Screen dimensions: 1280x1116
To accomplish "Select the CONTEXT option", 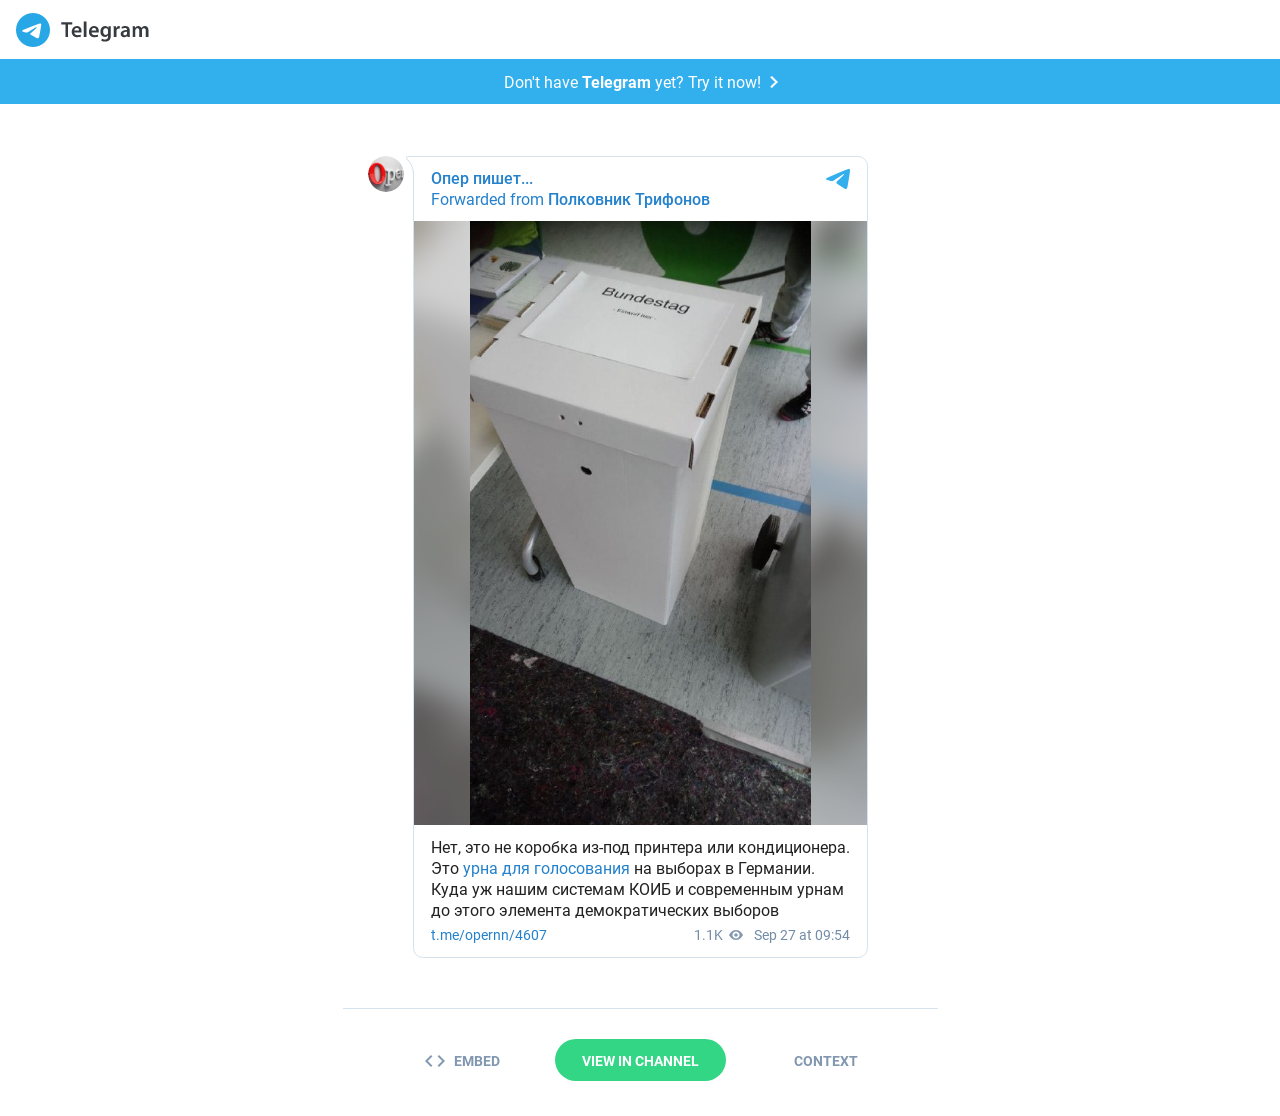I will [x=825, y=1061].
